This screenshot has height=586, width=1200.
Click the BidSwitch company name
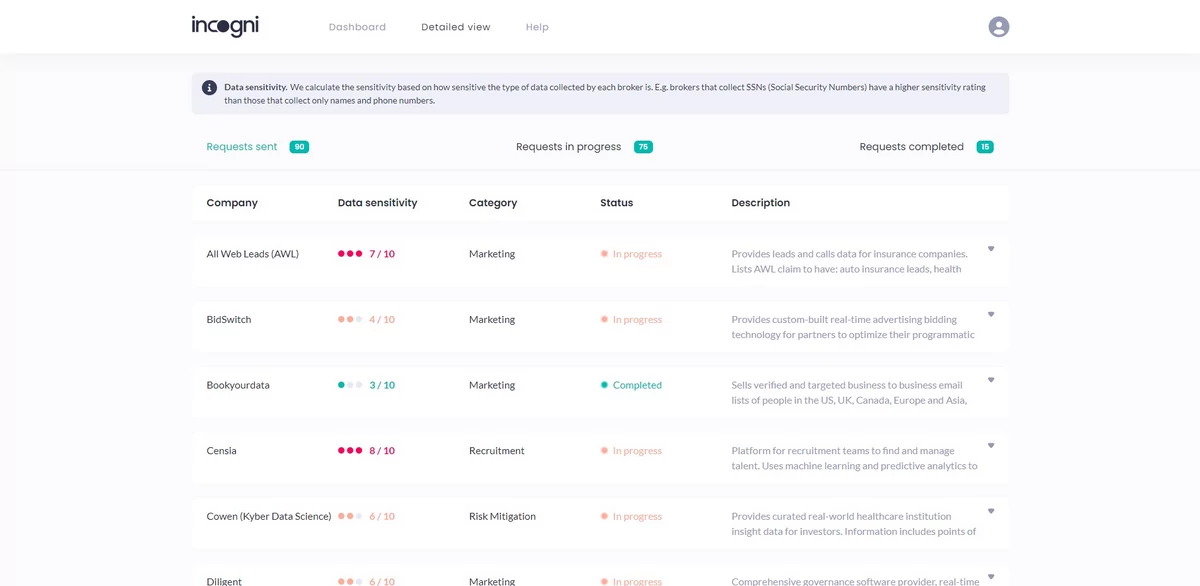229,320
